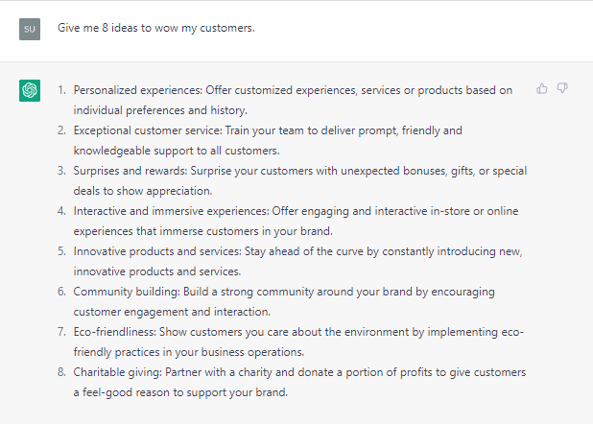Click the text 'knowledgeable support to all customers'

pyautogui.click(x=175, y=151)
